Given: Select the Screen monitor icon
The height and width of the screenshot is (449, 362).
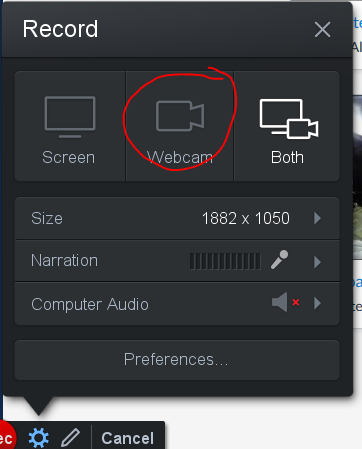Looking at the screenshot, I should coord(70,117).
